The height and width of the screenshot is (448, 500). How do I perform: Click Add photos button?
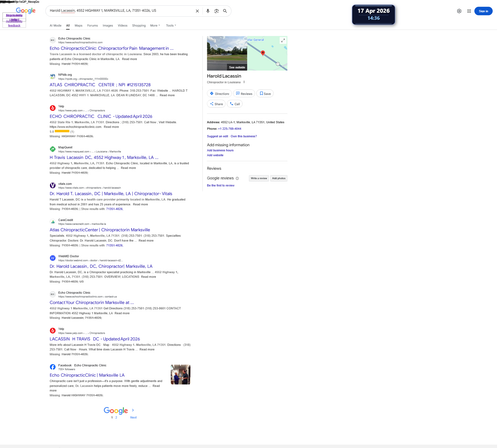click(x=279, y=178)
